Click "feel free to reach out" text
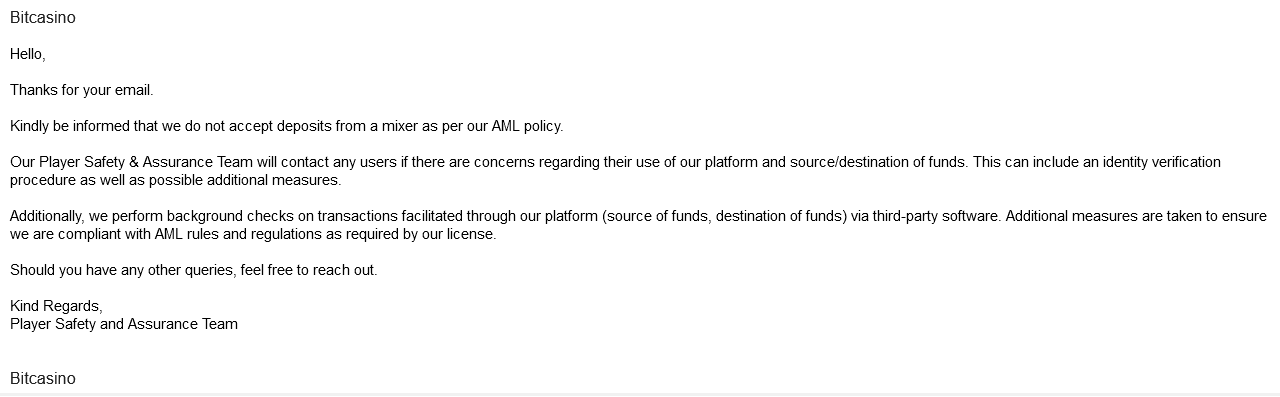The width and height of the screenshot is (1280, 397). coord(308,270)
